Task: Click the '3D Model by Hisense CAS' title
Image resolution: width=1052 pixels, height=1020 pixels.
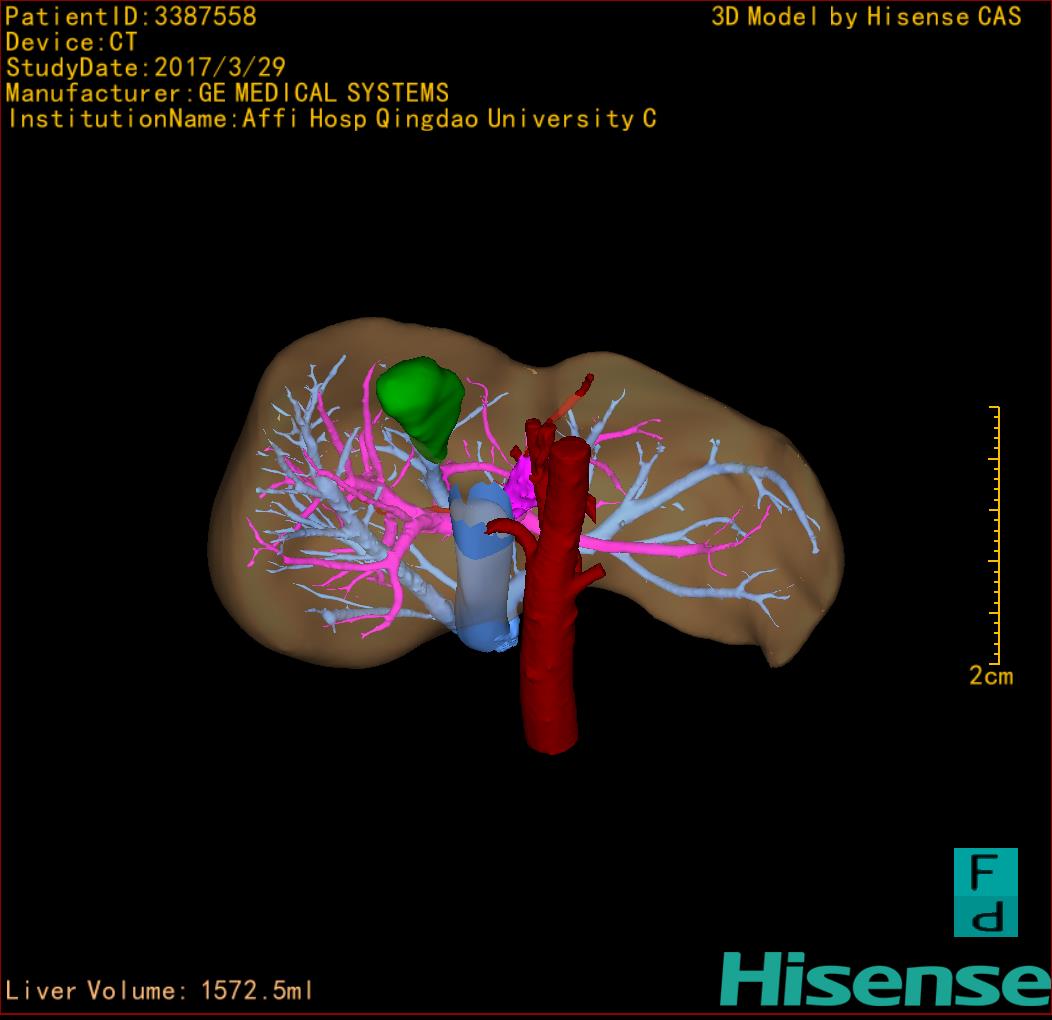Action: pos(866,17)
